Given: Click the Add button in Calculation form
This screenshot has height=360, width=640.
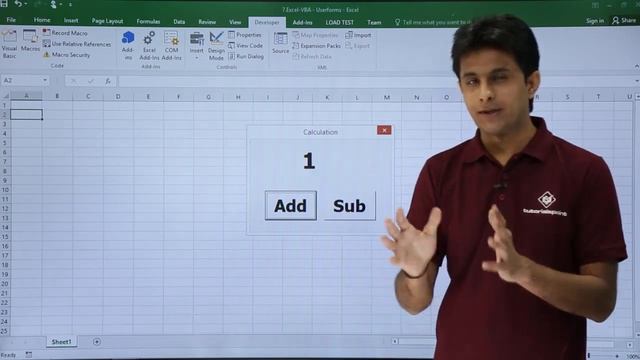Looking at the screenshot, I should tap(291, 206).
